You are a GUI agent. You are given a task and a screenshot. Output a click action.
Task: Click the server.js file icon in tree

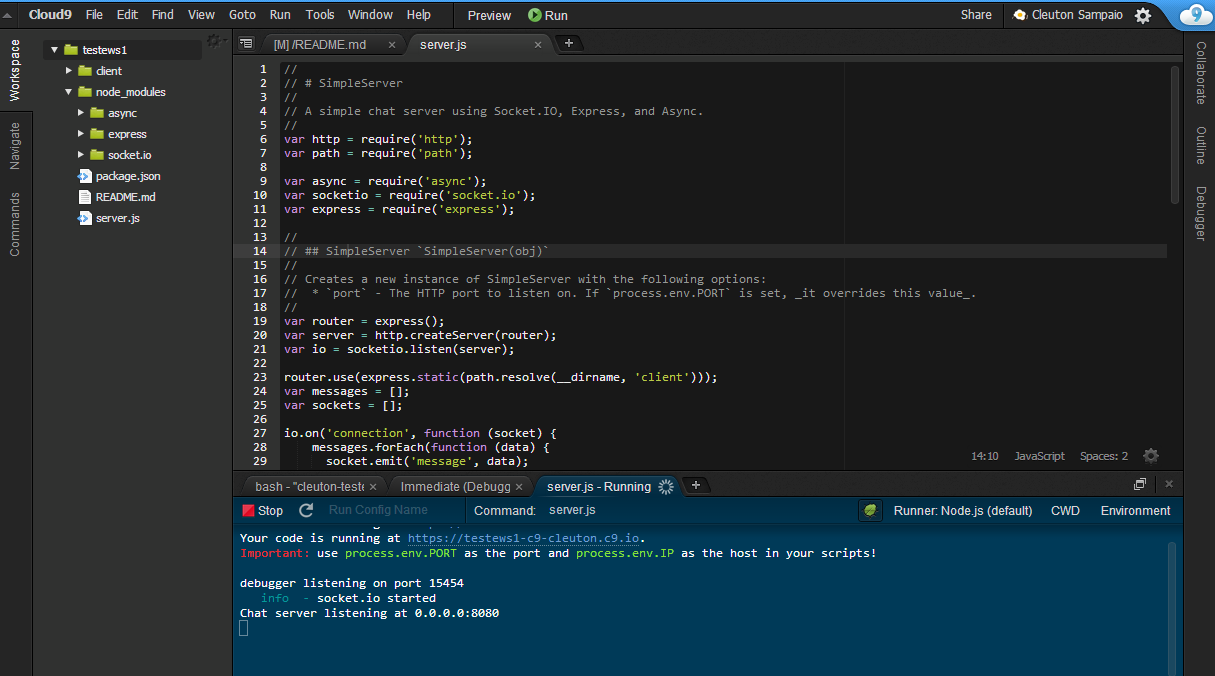(85, 218)
